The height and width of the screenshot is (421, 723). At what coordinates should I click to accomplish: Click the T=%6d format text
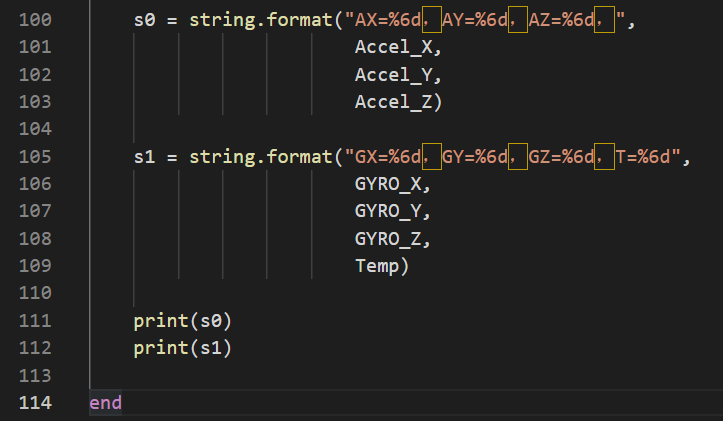tap(643, 157)
